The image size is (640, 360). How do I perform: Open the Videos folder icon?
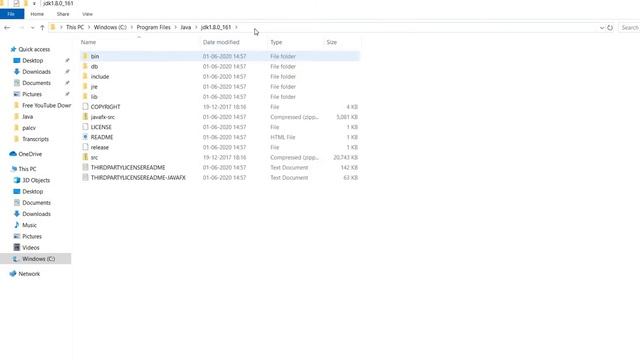(x=16, y=247)
